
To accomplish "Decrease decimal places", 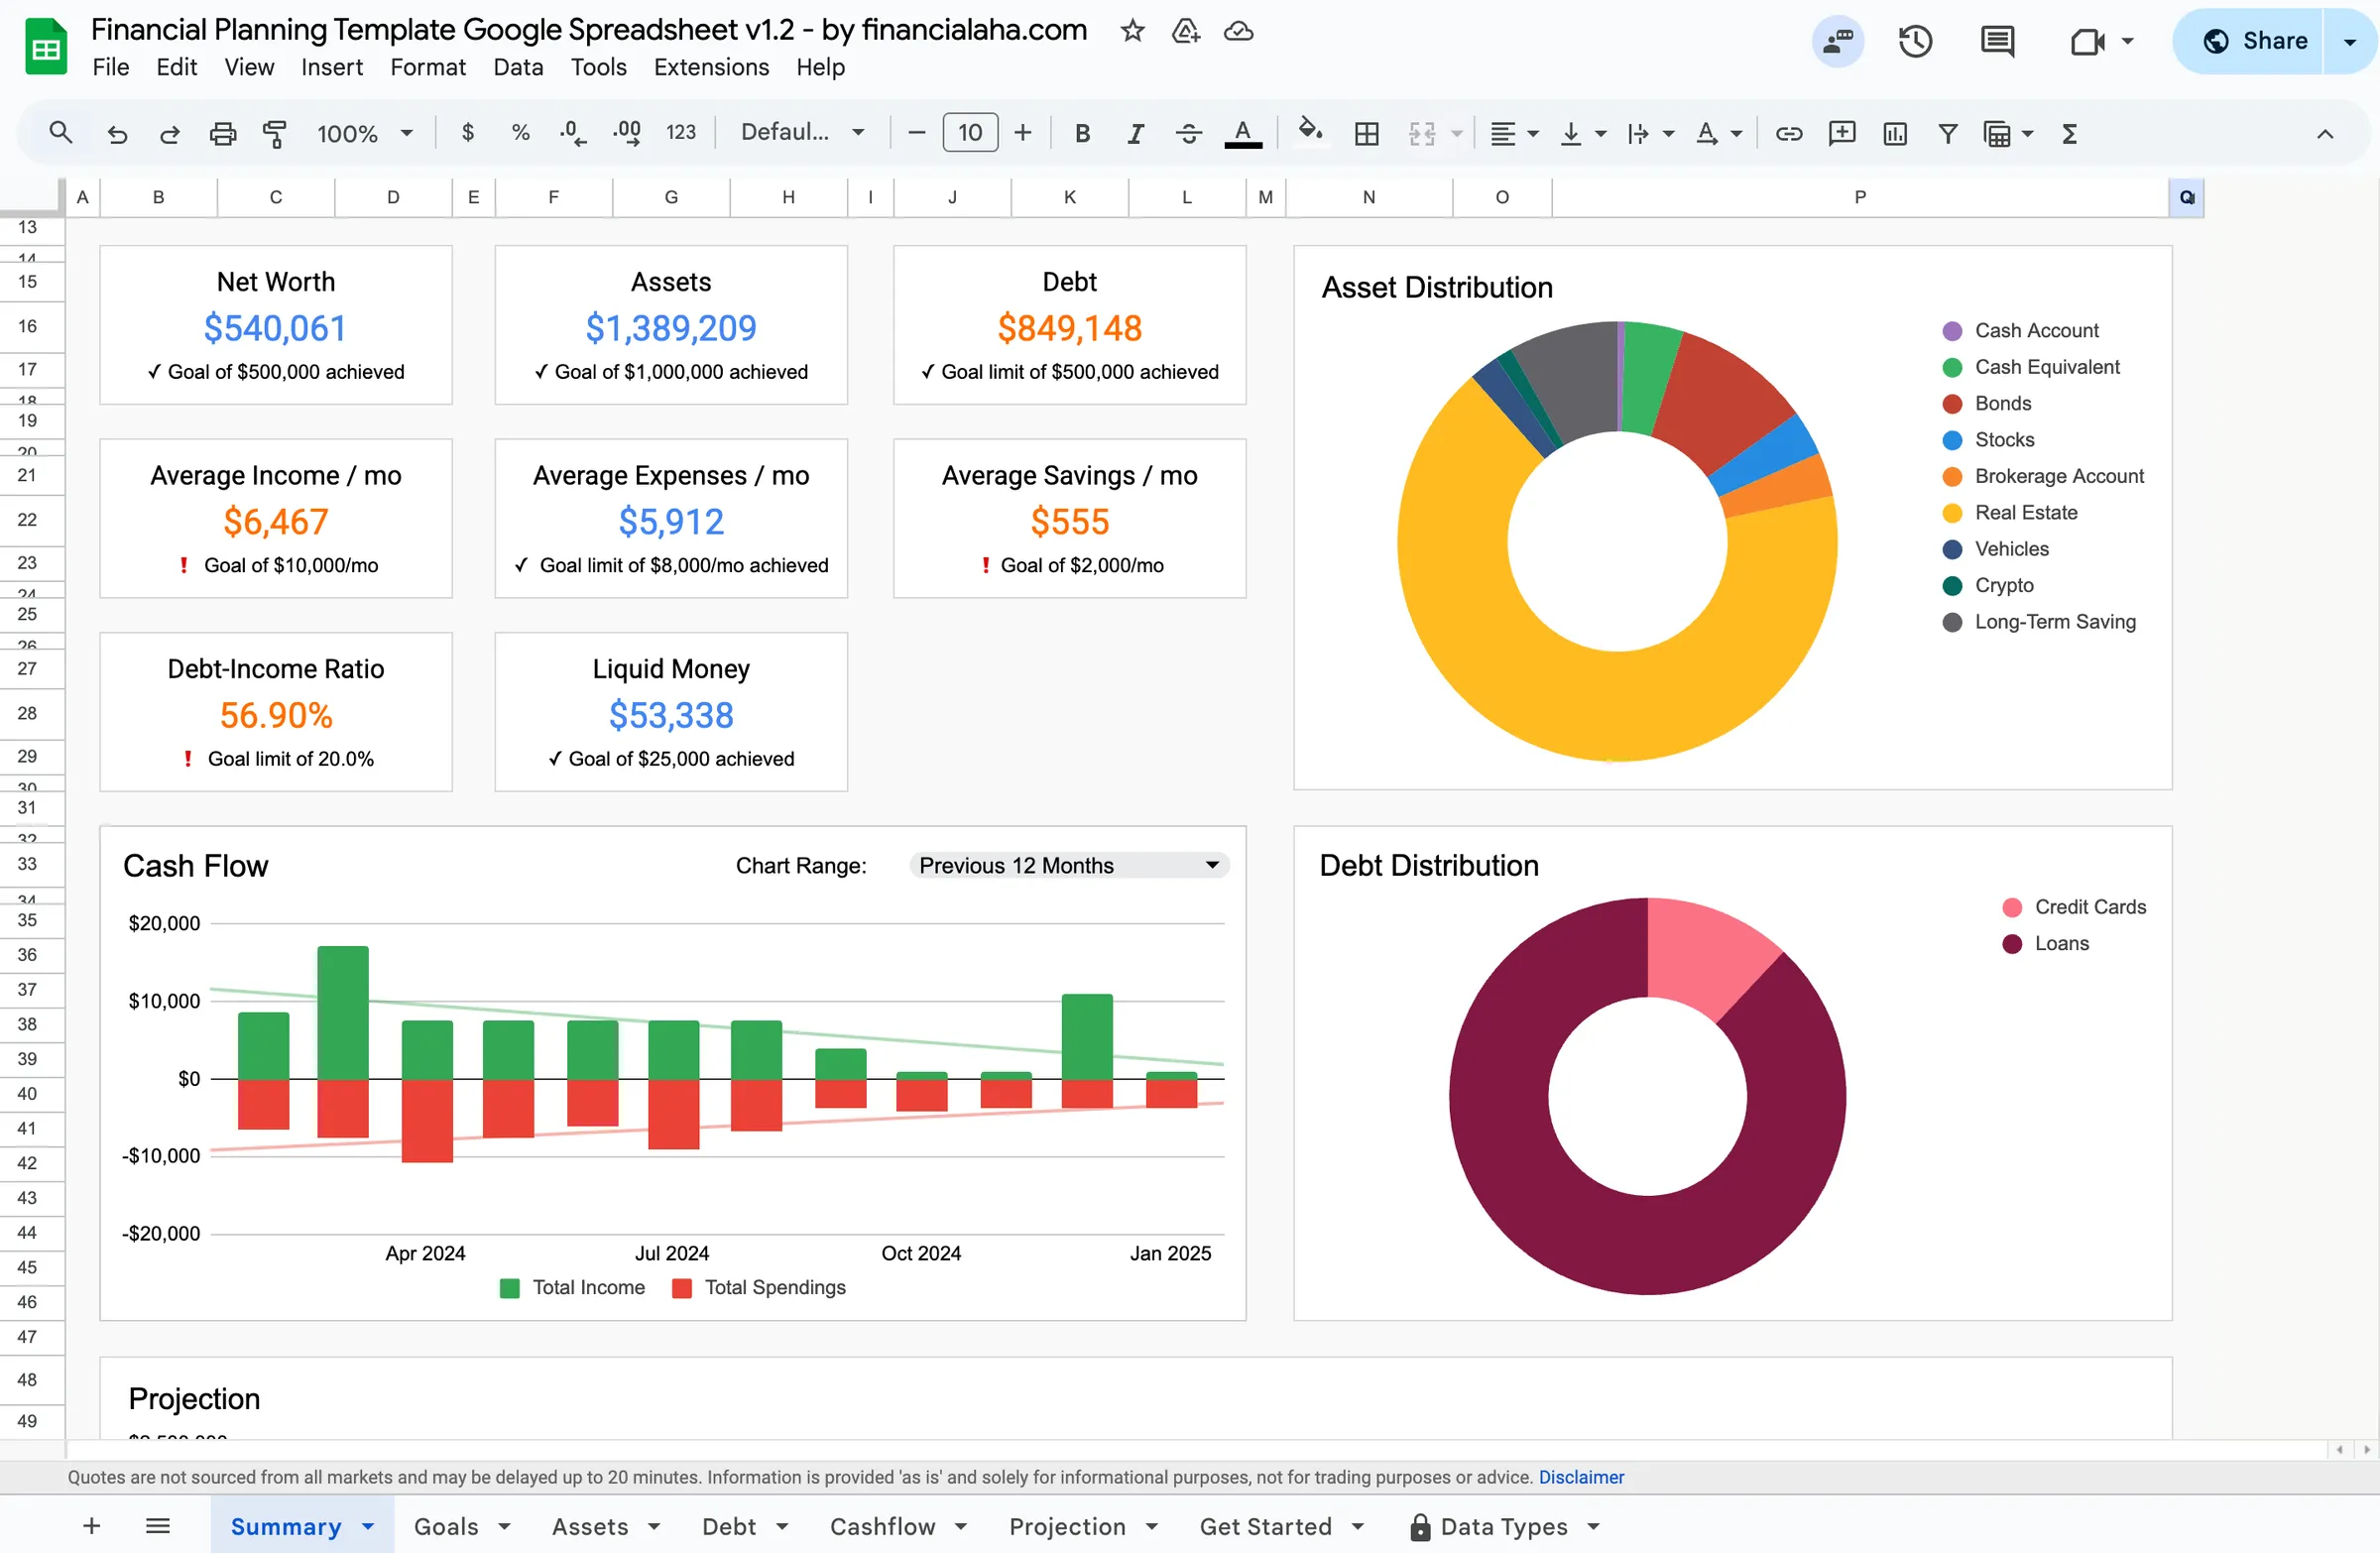I will (x=572, y=132).
